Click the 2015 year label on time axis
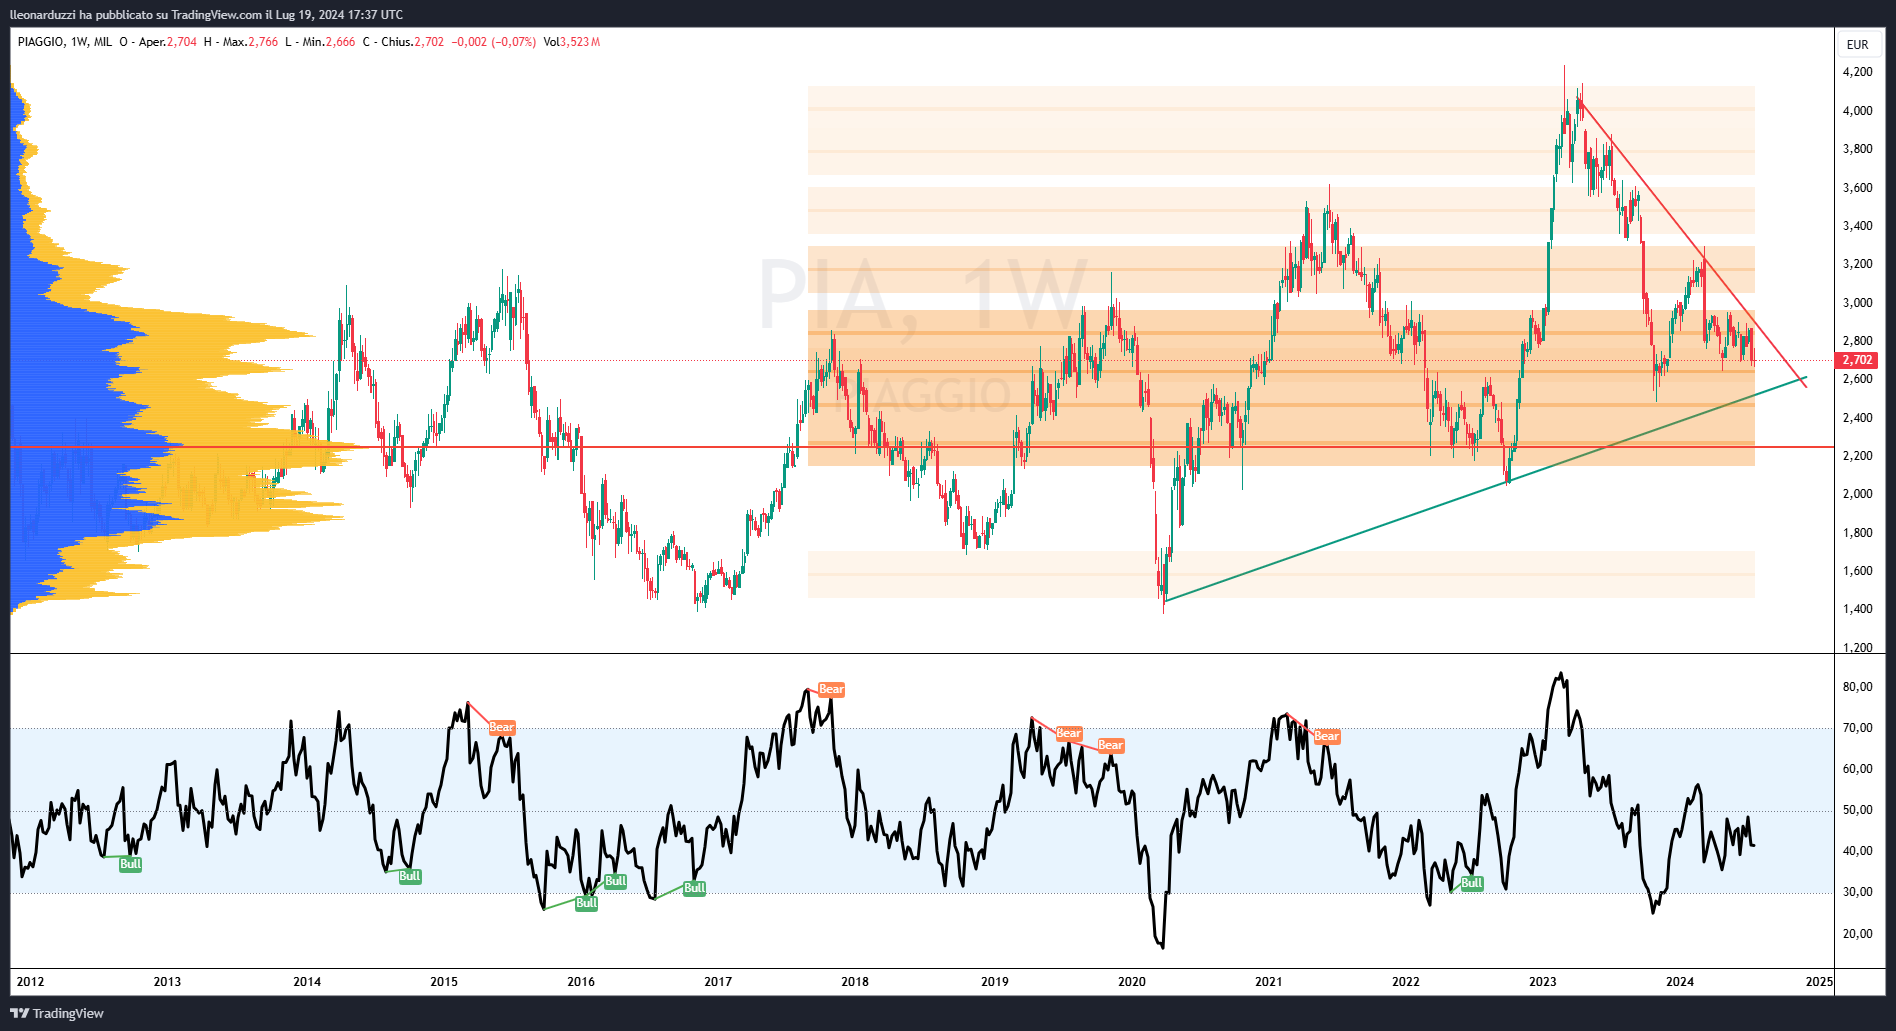 (x=444, y=982)
